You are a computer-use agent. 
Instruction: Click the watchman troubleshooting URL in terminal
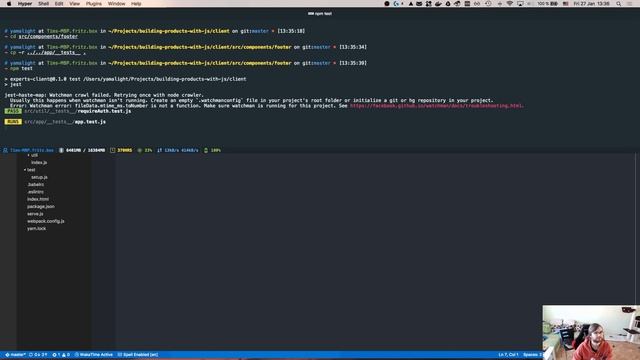pos(436,106)
